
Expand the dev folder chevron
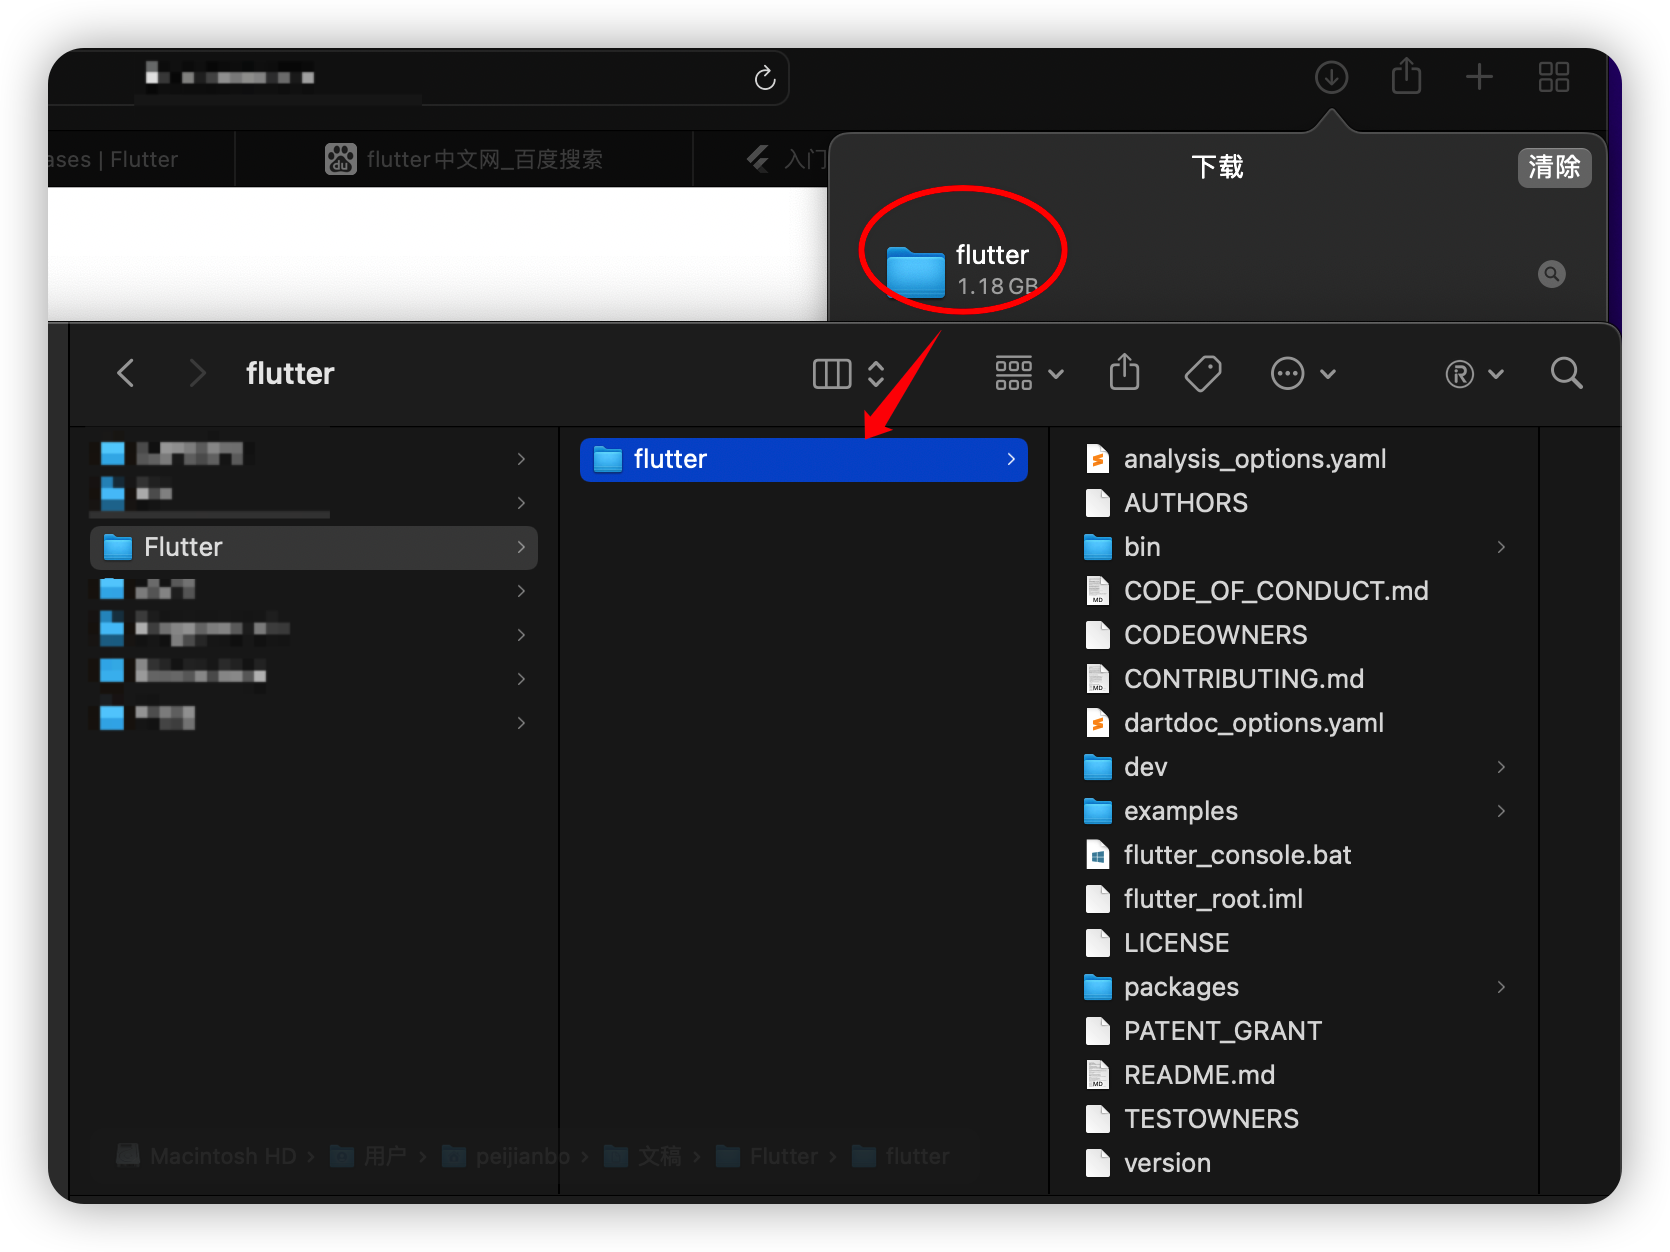(x=1501, y=767)
